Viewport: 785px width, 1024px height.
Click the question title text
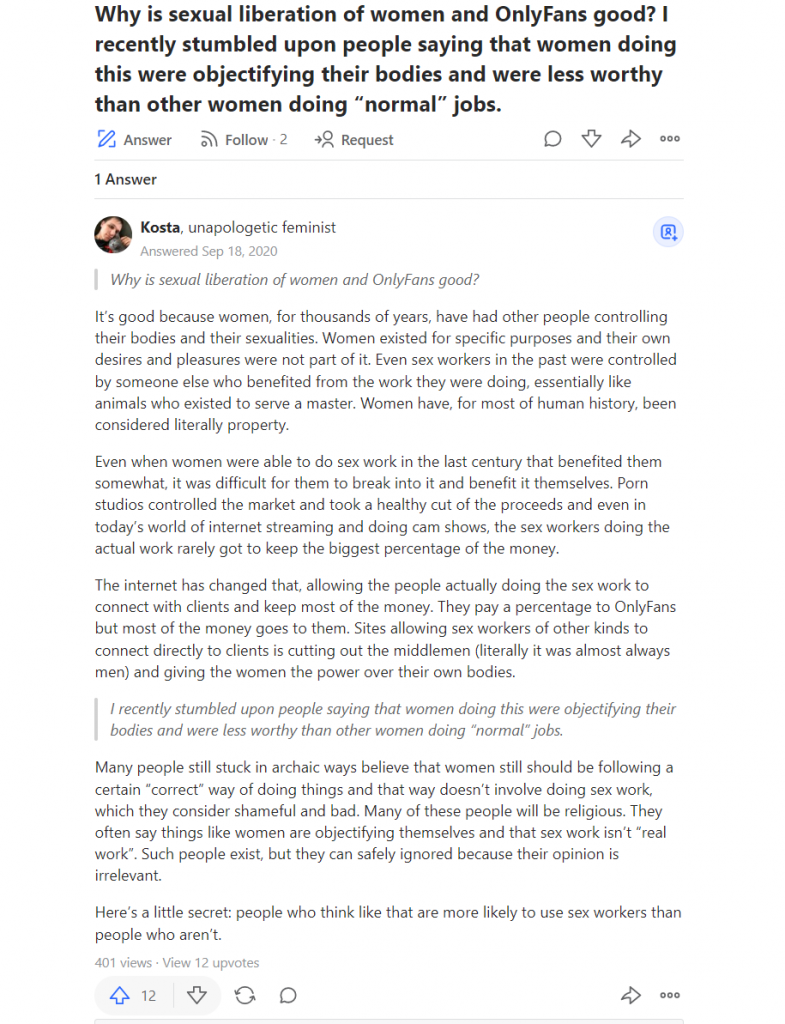pos(385,59)
